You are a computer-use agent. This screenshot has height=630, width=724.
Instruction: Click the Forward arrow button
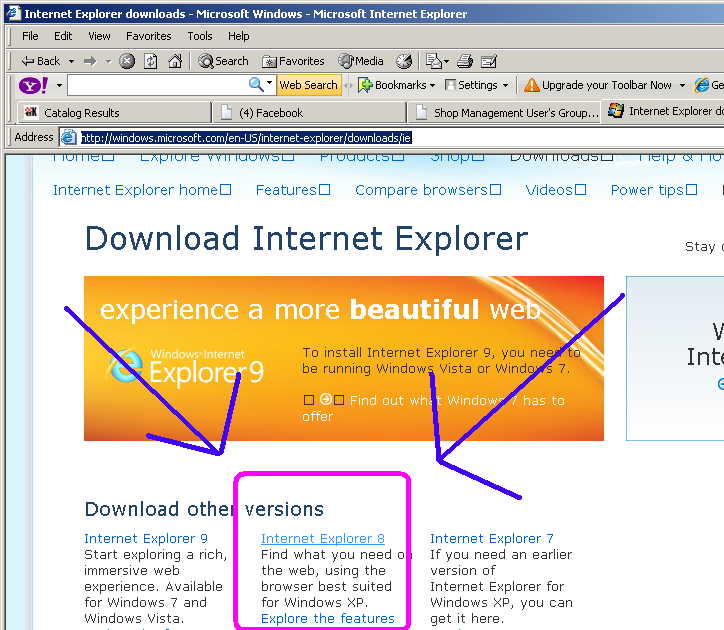(x=90, y=61)
